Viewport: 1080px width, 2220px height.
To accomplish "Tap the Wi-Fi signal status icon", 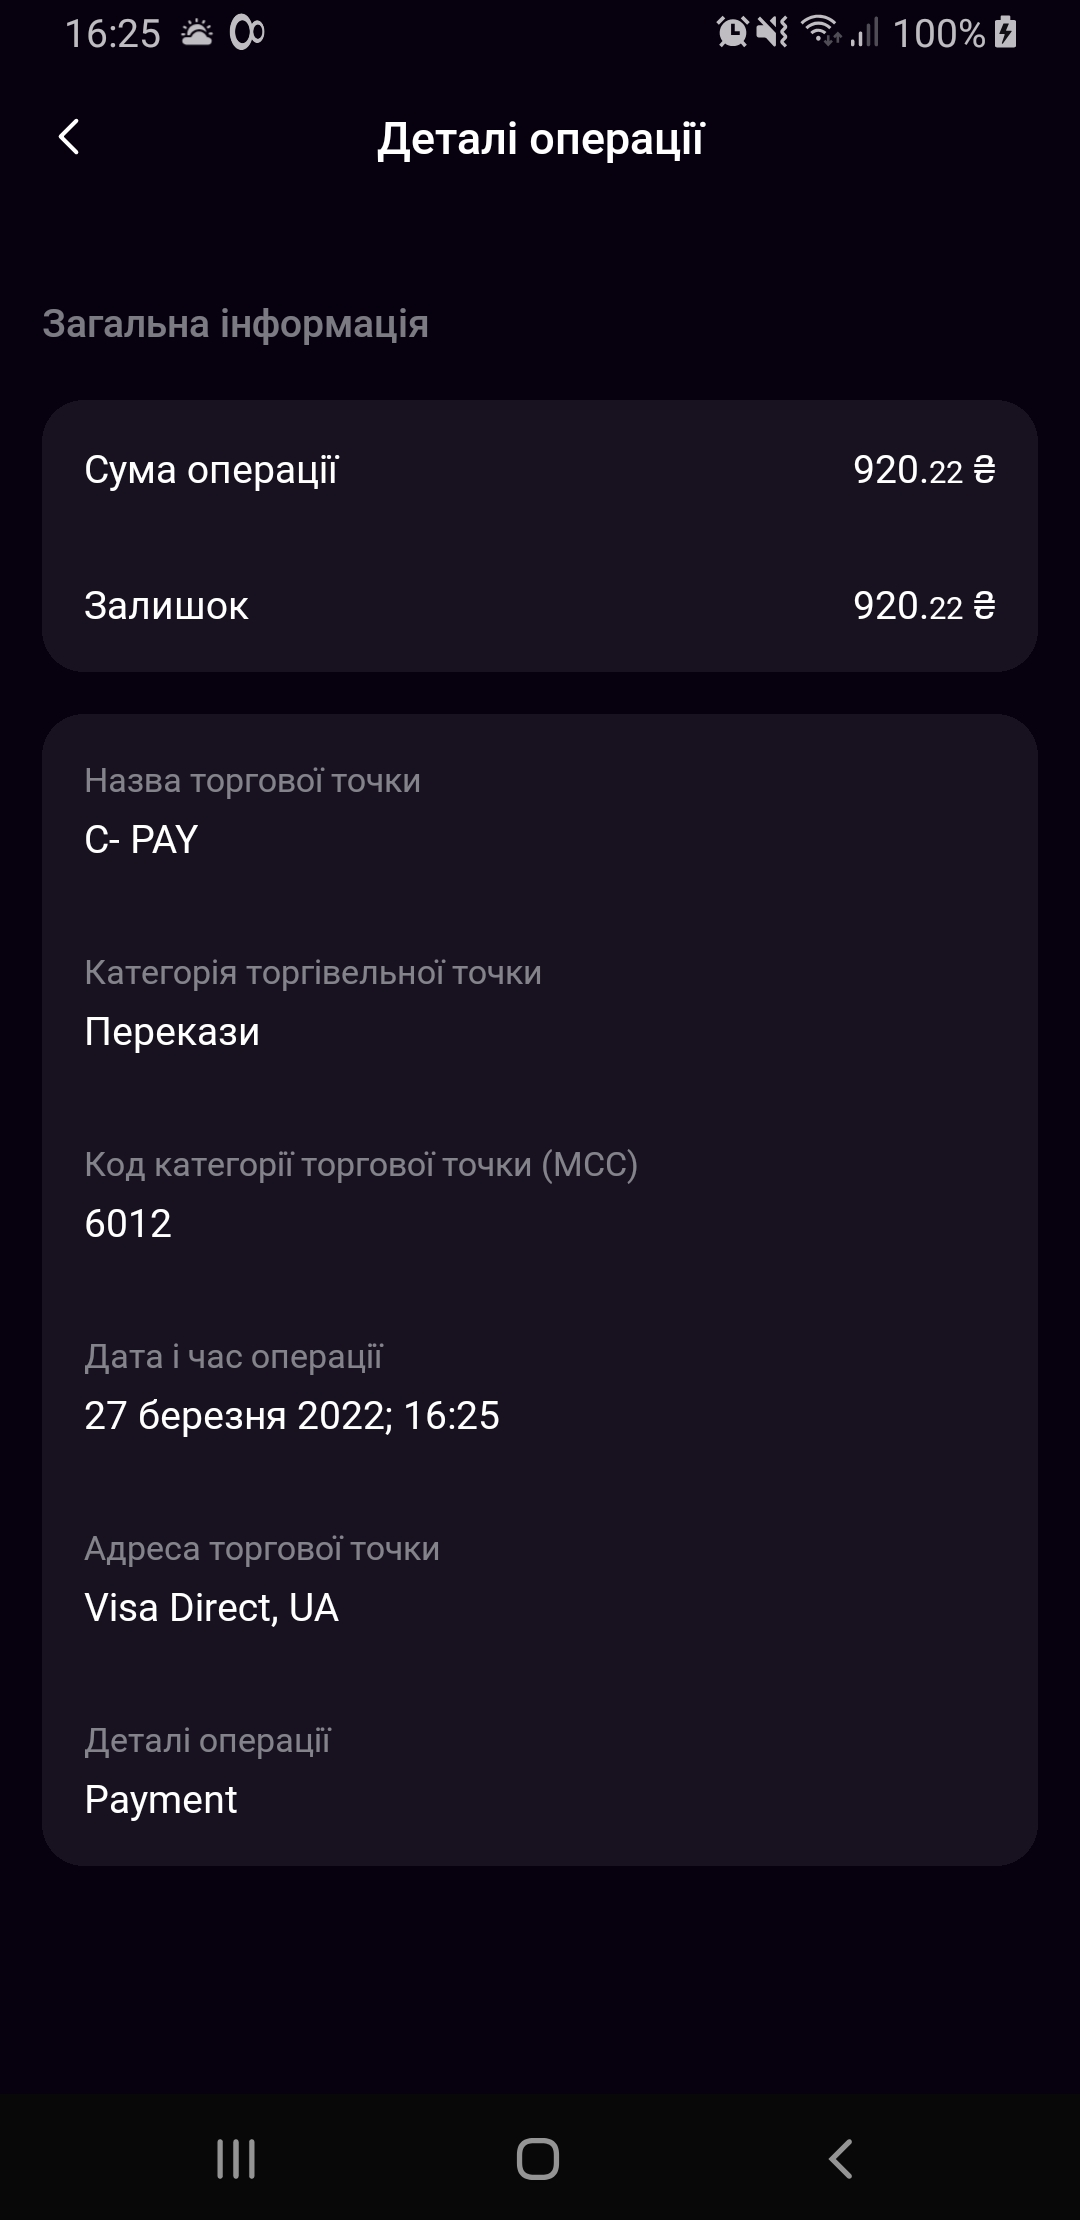I will coord(822,32).
